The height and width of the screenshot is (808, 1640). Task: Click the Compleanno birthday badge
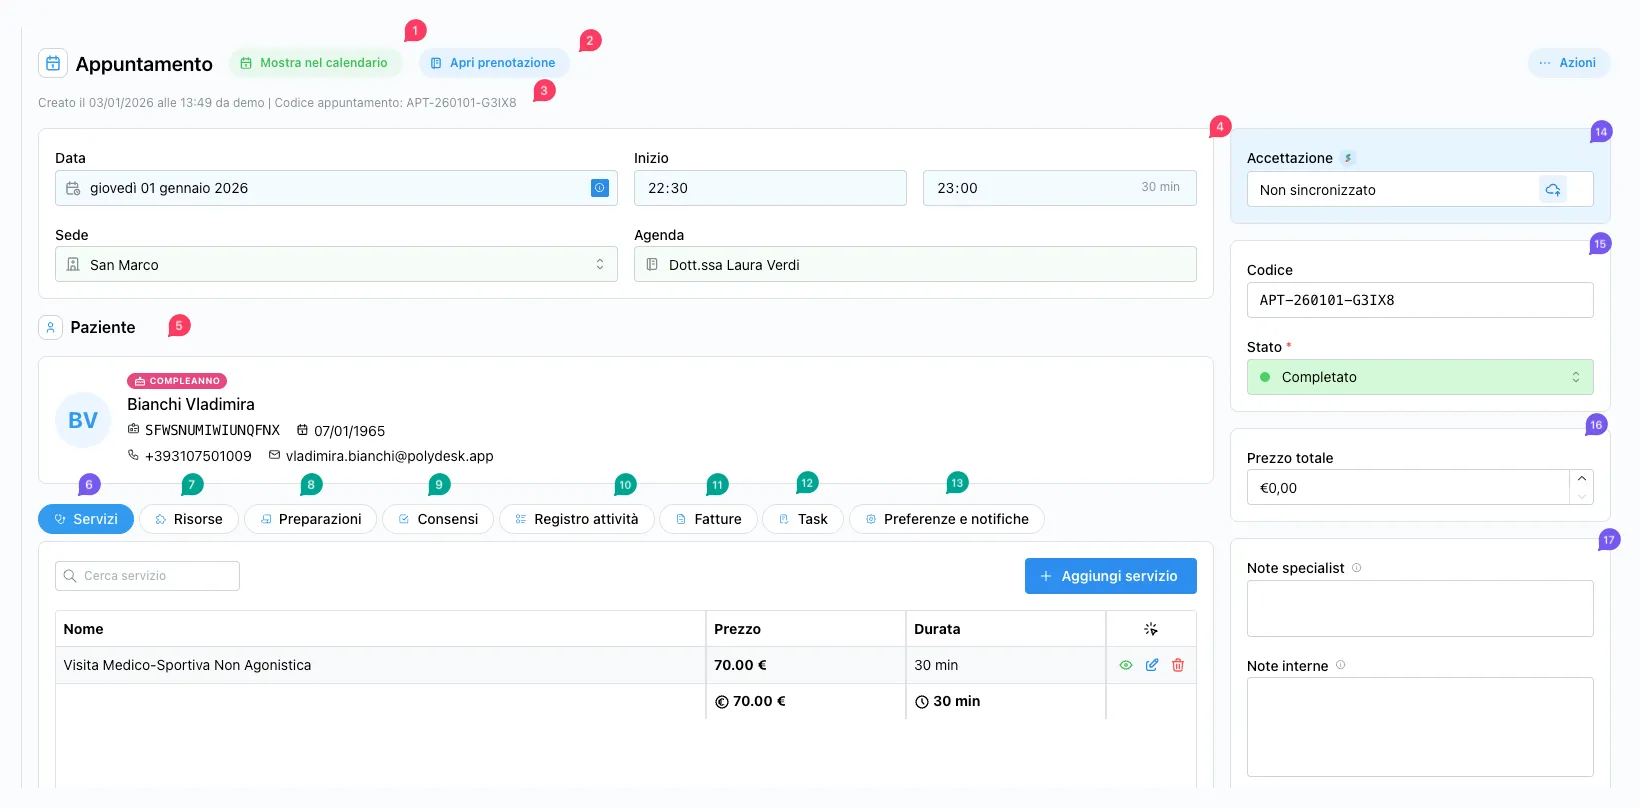point(177,381)
